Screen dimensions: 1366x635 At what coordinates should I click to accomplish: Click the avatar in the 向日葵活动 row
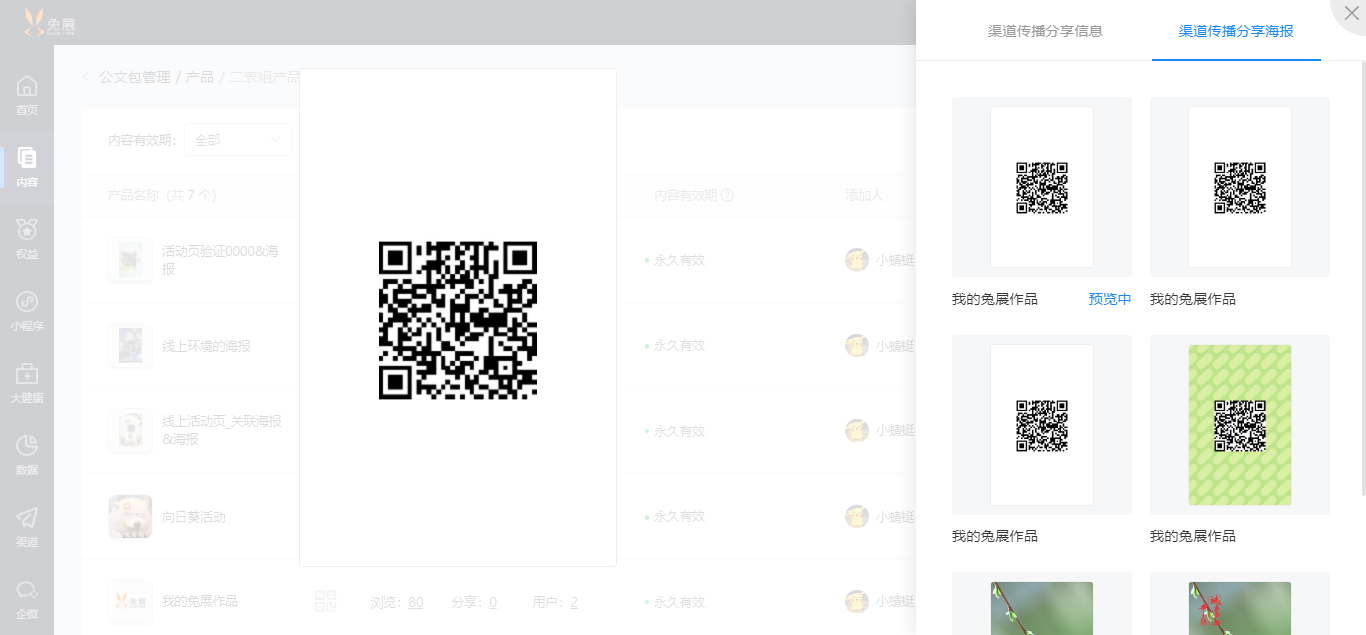tap(857, 516)
